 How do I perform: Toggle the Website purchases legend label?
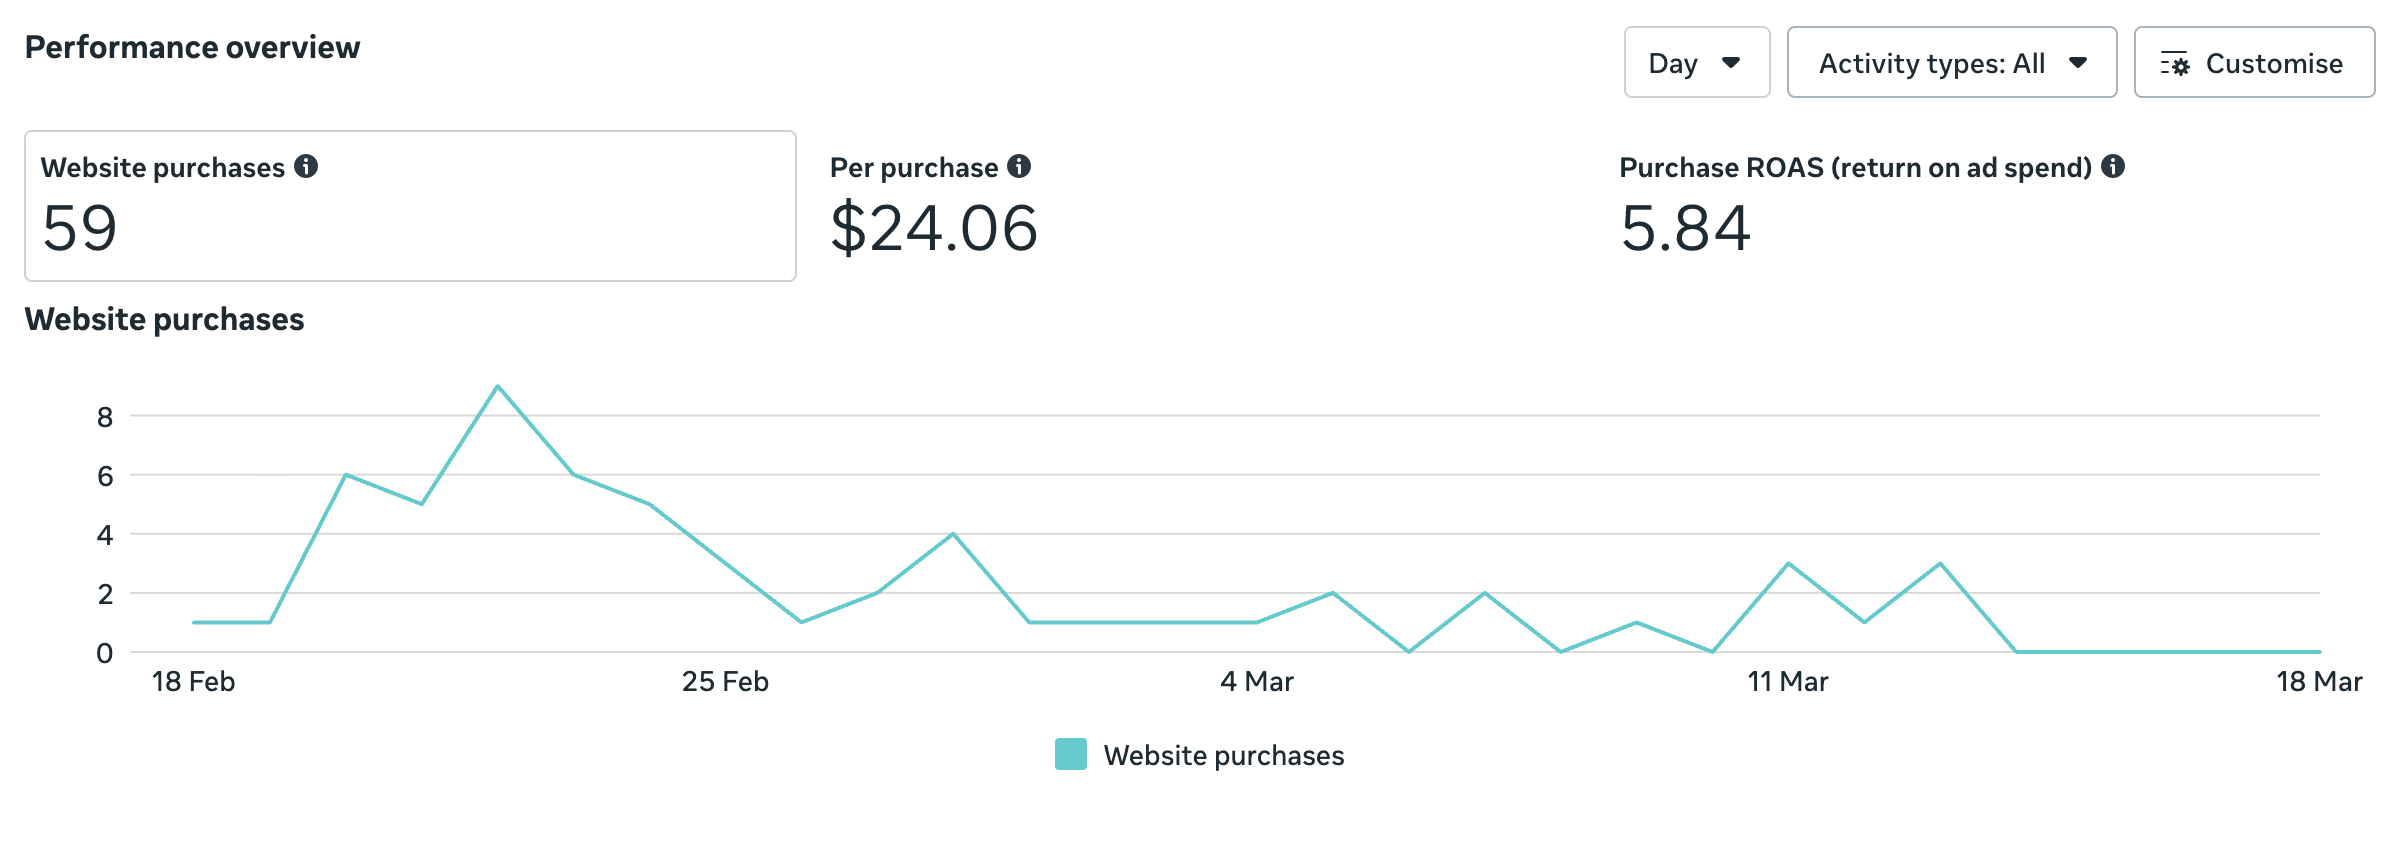click(x=1223, y=755)
